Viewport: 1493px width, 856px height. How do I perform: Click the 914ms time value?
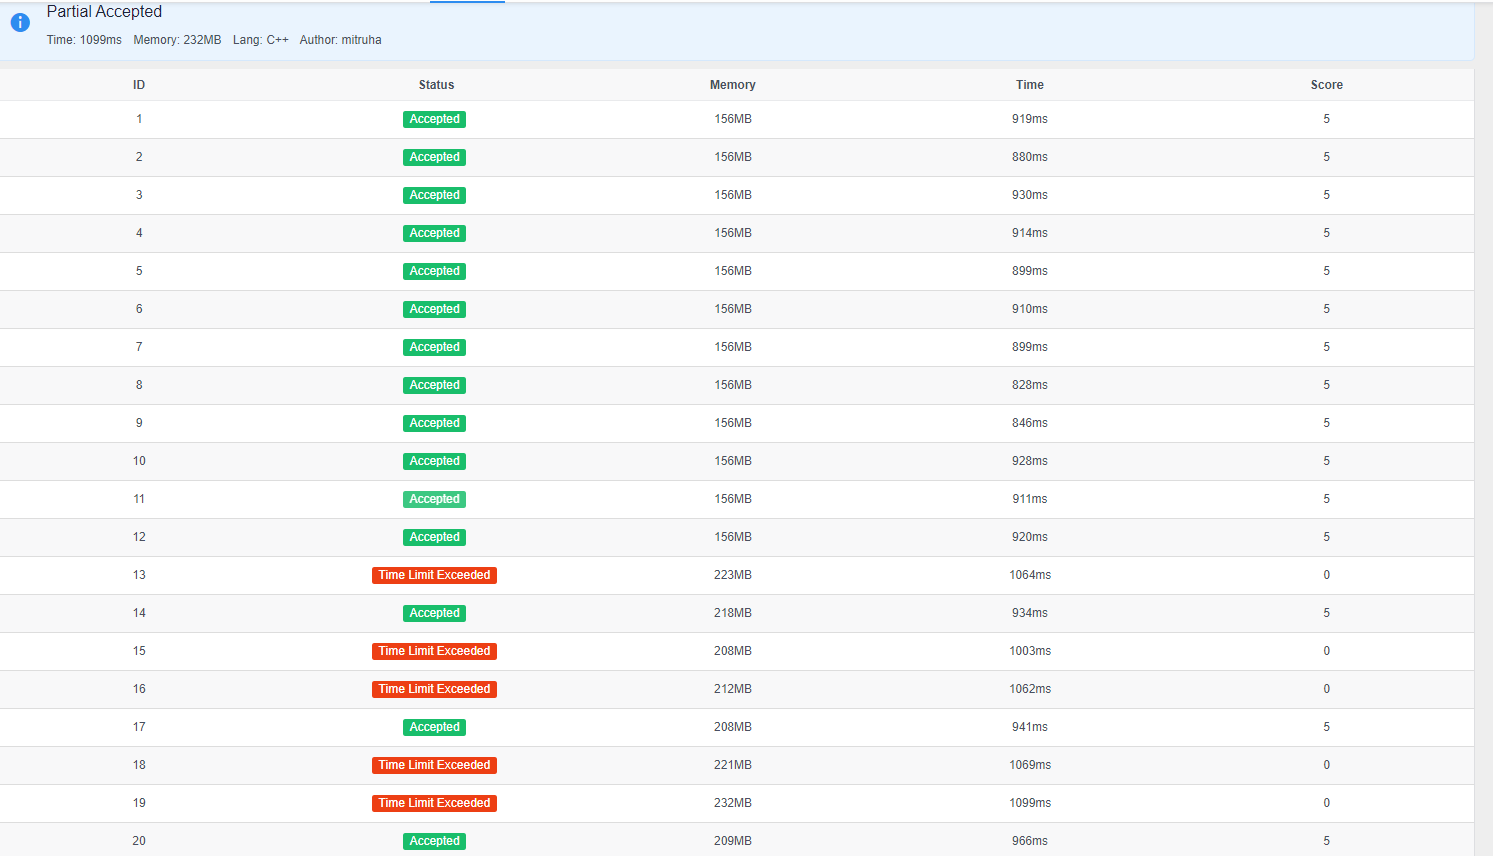point(1030,233)
